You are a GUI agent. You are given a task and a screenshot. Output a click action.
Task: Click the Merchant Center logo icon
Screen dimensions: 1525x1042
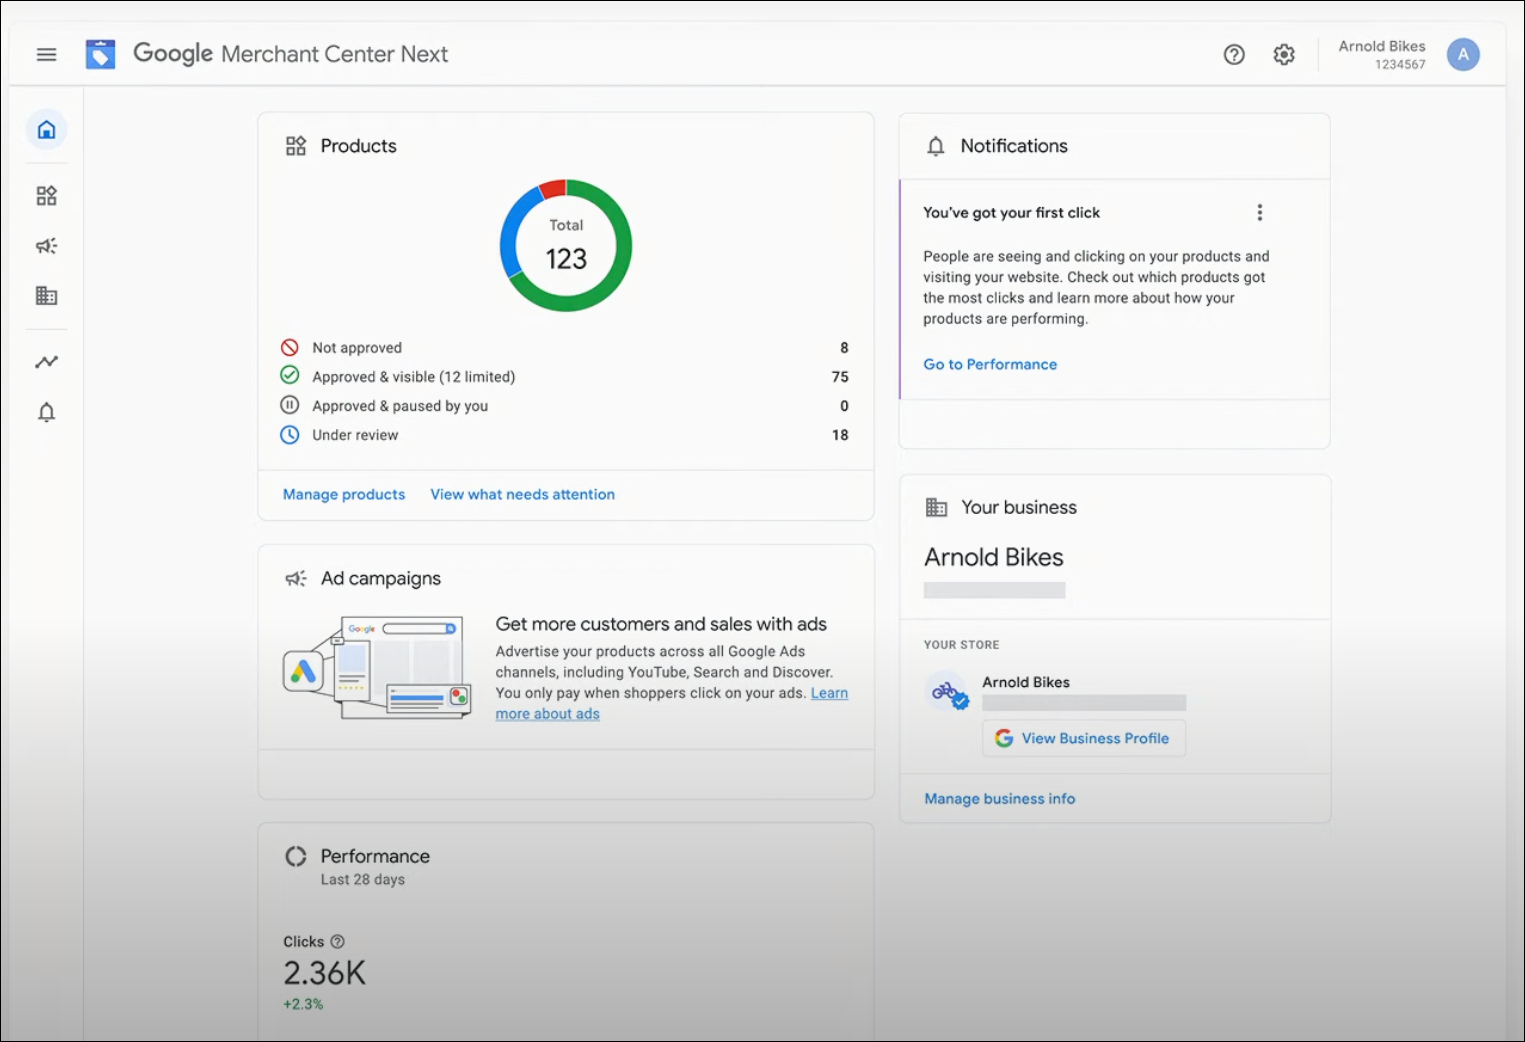[100, 54]
